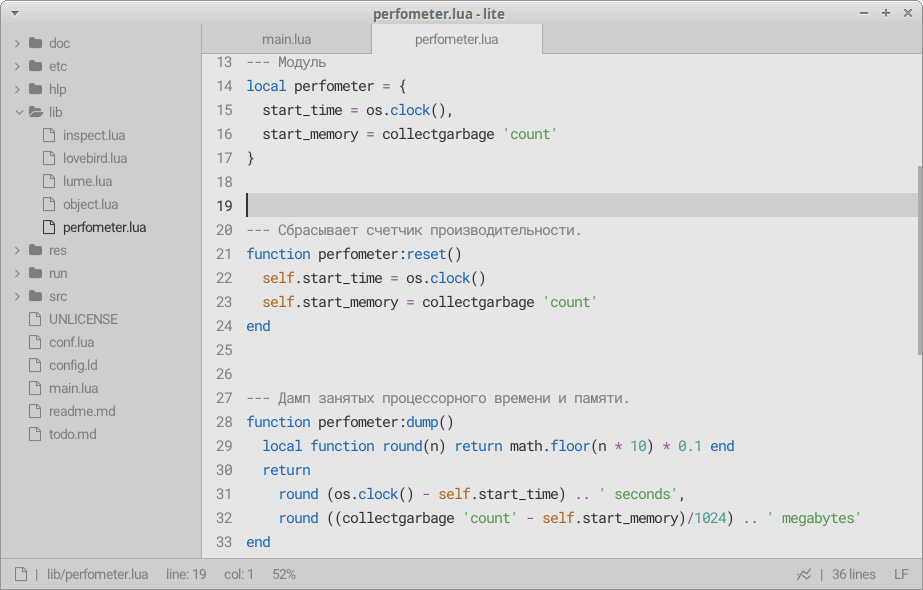This screenshot has width=923, height=590.
Task: Open the window menu triangle at top-left
Action: 12,14
